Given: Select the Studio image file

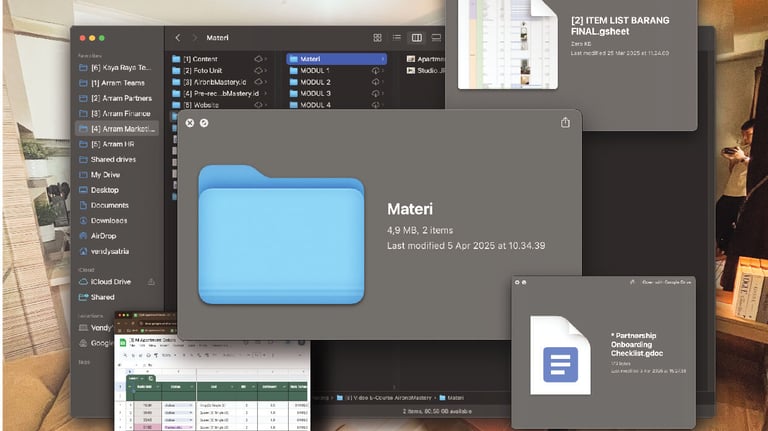Looking at the screenshot, I should 425,71.
